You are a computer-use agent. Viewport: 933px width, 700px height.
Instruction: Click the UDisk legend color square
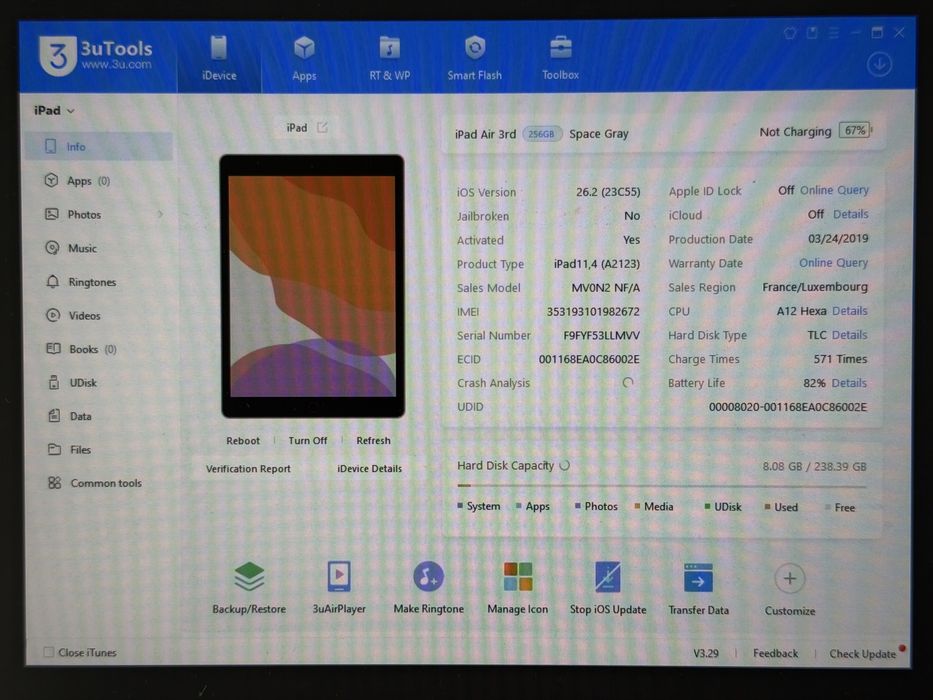point(707,507)
